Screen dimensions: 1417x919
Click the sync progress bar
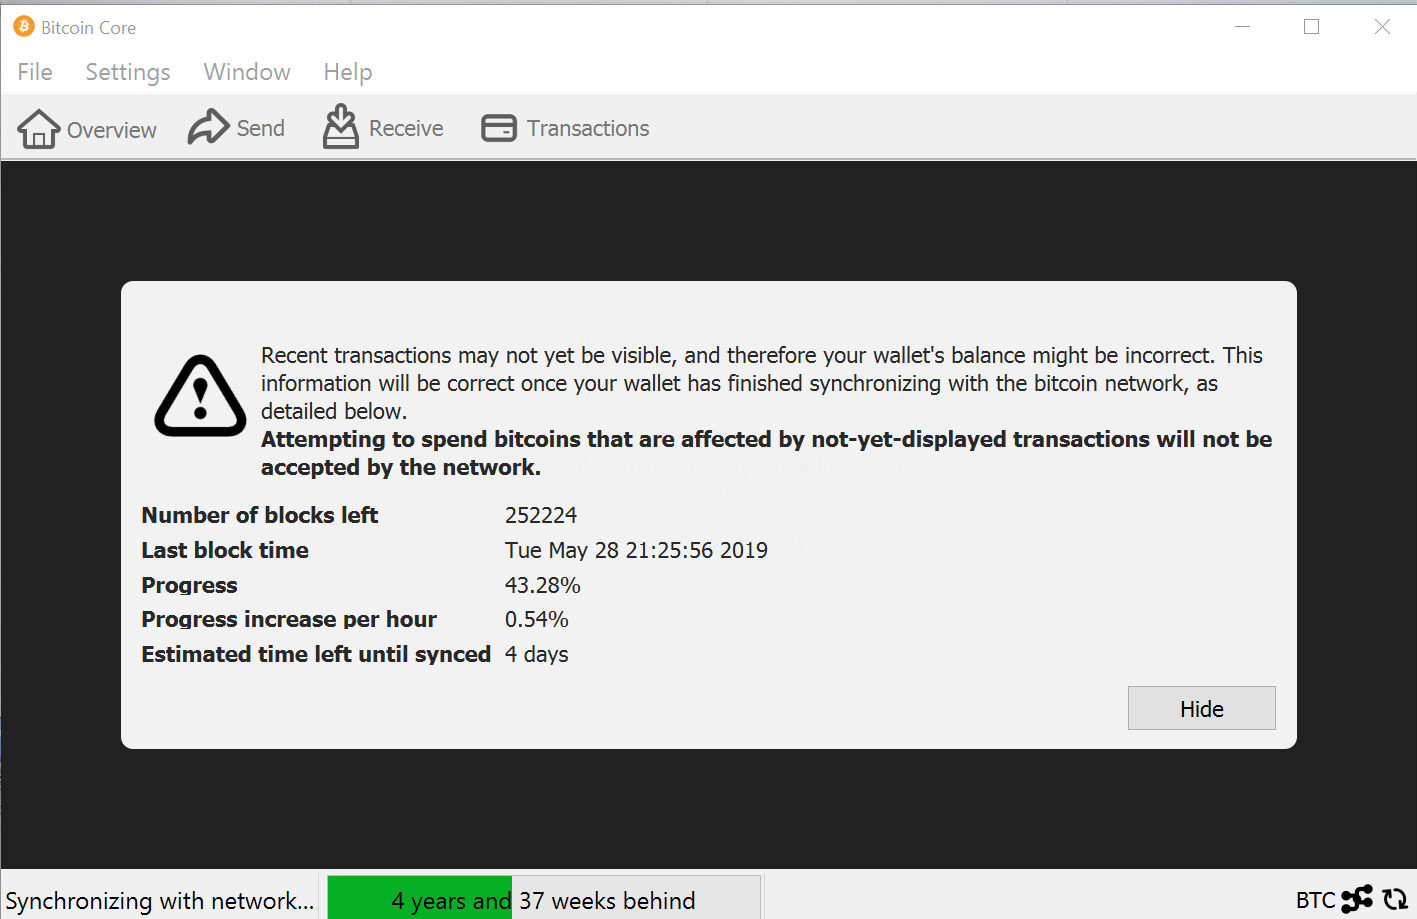click(544, 897)
